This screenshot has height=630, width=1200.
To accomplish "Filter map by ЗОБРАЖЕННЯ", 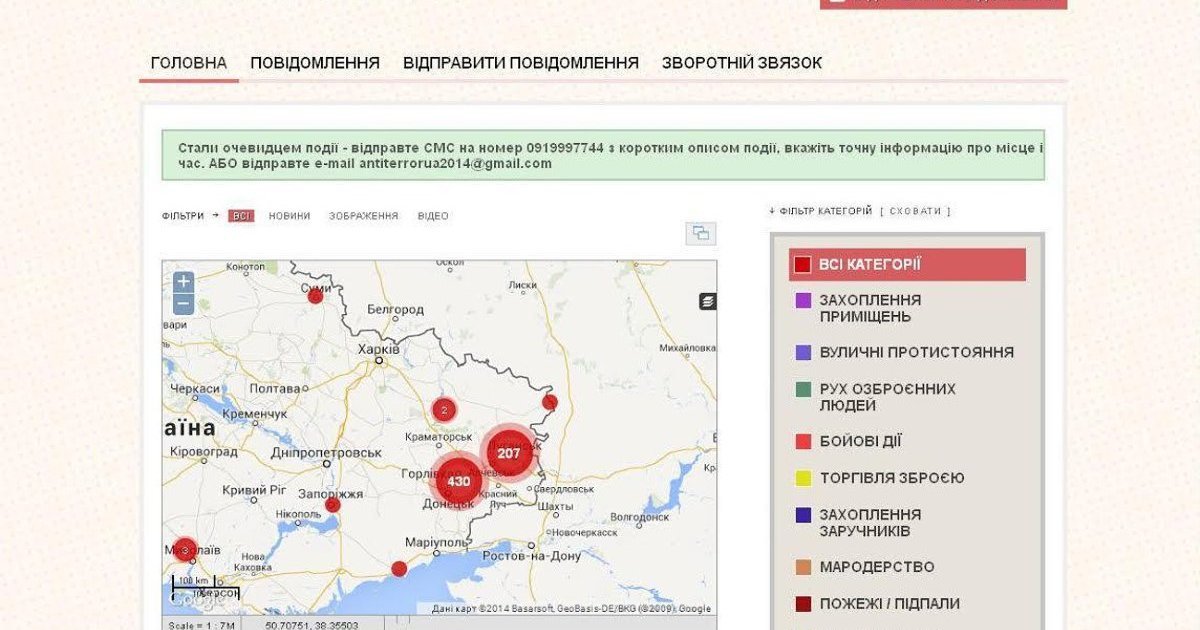I will [x=363, y=216].
